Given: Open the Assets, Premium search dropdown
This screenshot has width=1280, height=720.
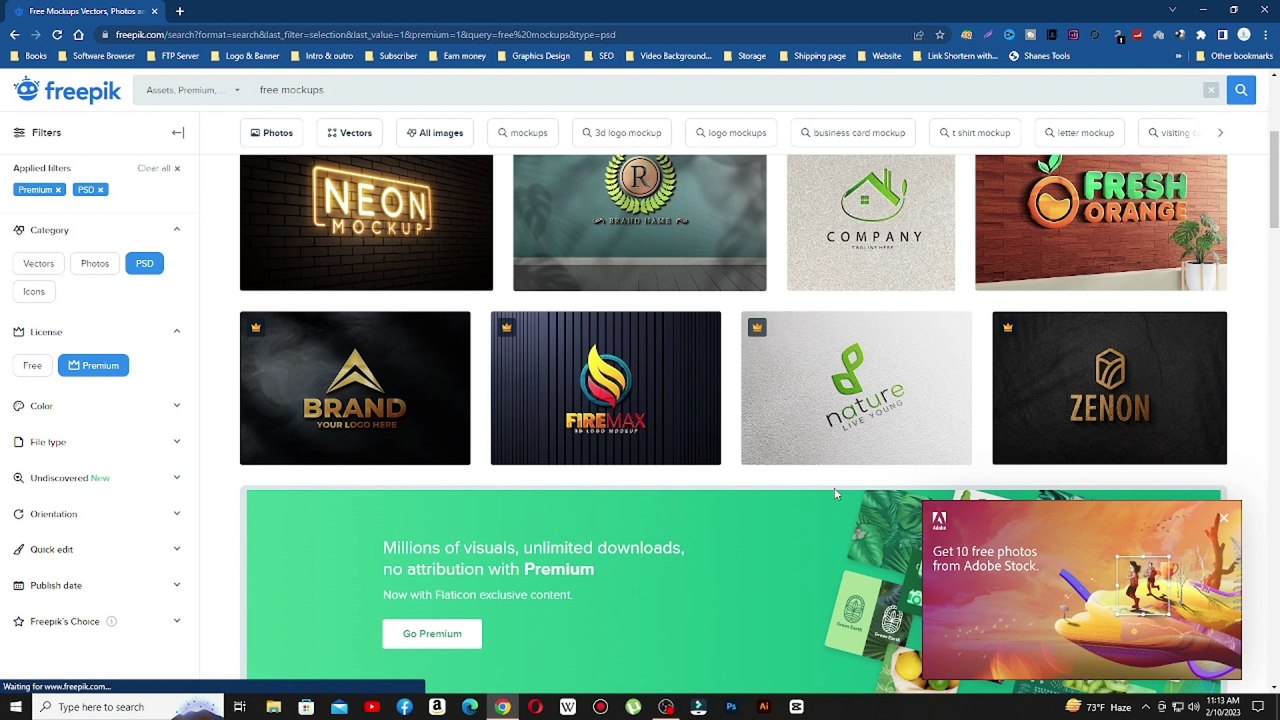Looking at the screenshot, I should click(x=192, y=90).
